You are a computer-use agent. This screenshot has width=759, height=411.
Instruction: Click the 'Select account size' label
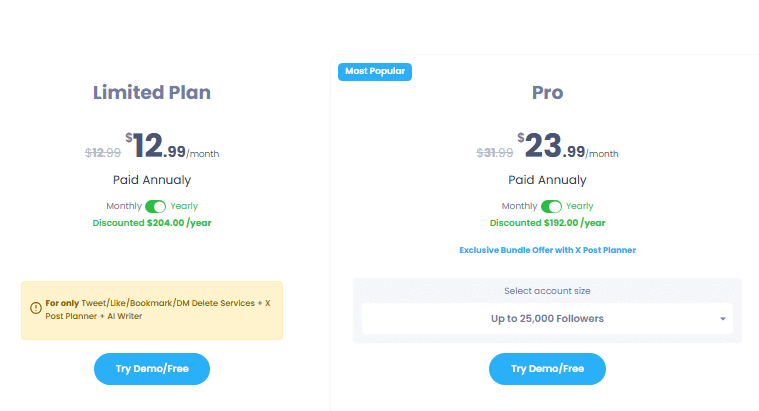pyautogui.click(x=547, y=291)
